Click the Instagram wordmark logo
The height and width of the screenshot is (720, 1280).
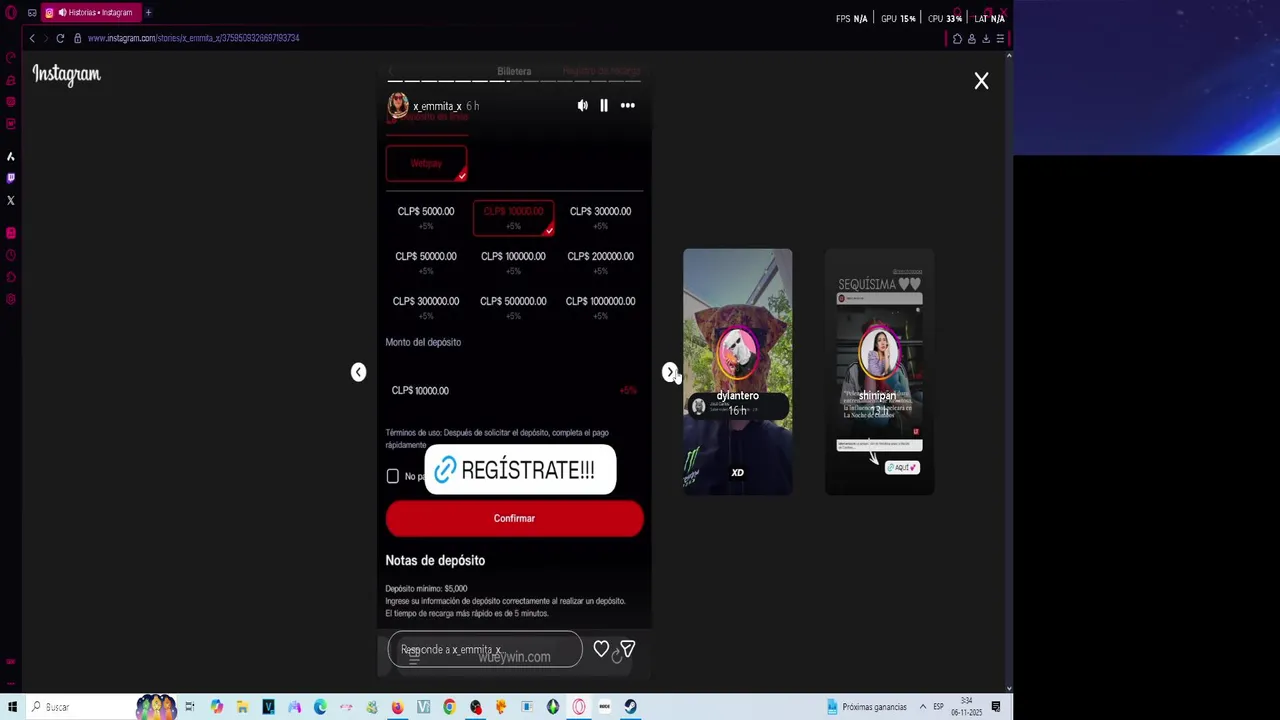[67, 74]
